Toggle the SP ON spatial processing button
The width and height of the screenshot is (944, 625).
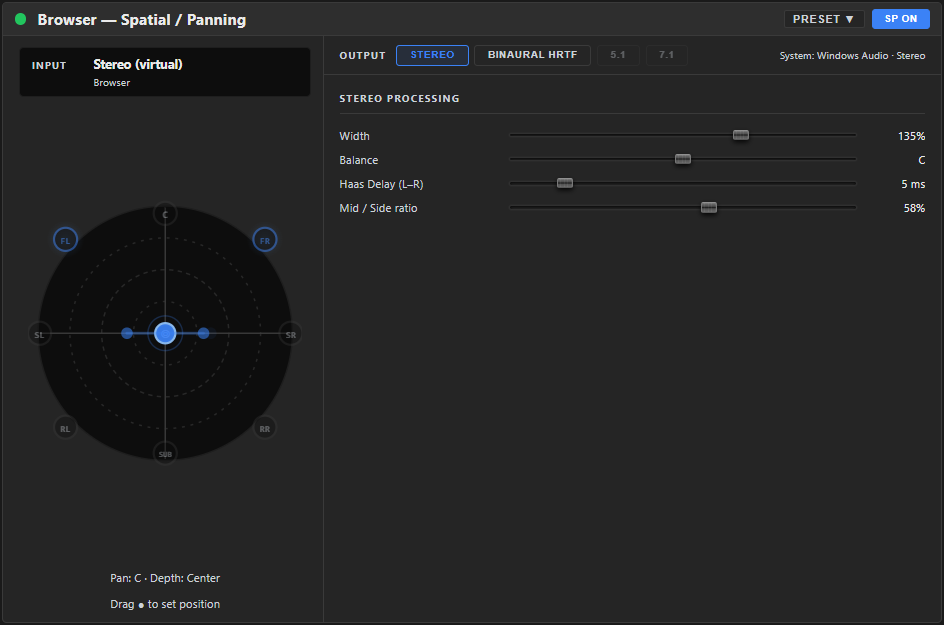901,19
